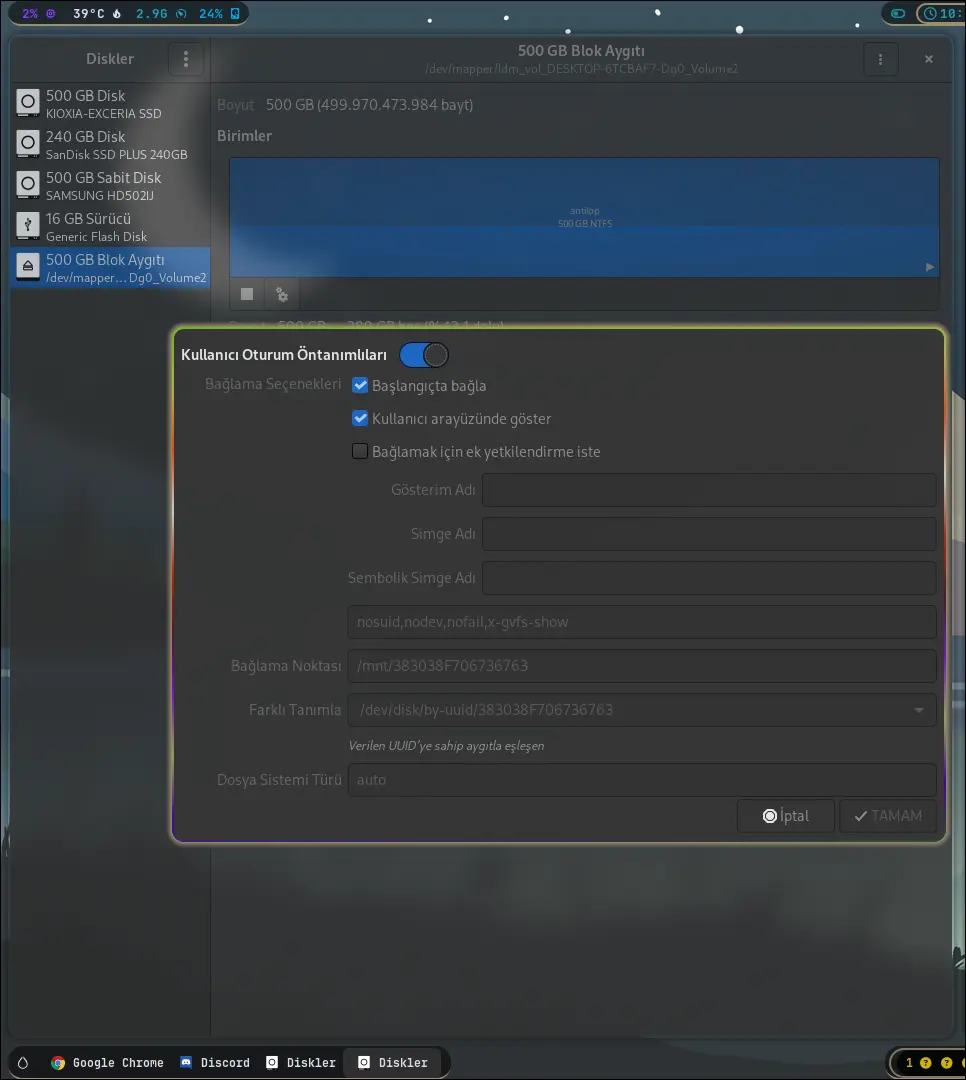Image resolution: width=966 pixels, height=1080 pixels.
Task: Uncheck Kullanıcı arayüzünde göster checkbox
Action: 360,418
